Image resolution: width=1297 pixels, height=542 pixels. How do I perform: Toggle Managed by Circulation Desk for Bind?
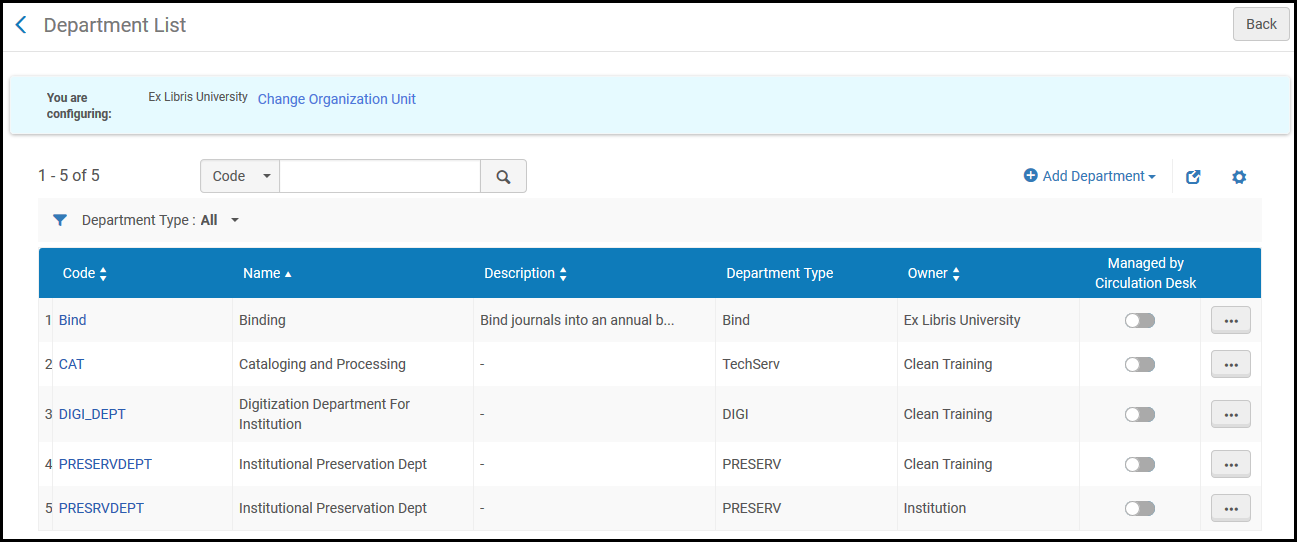click(1139, 320)
